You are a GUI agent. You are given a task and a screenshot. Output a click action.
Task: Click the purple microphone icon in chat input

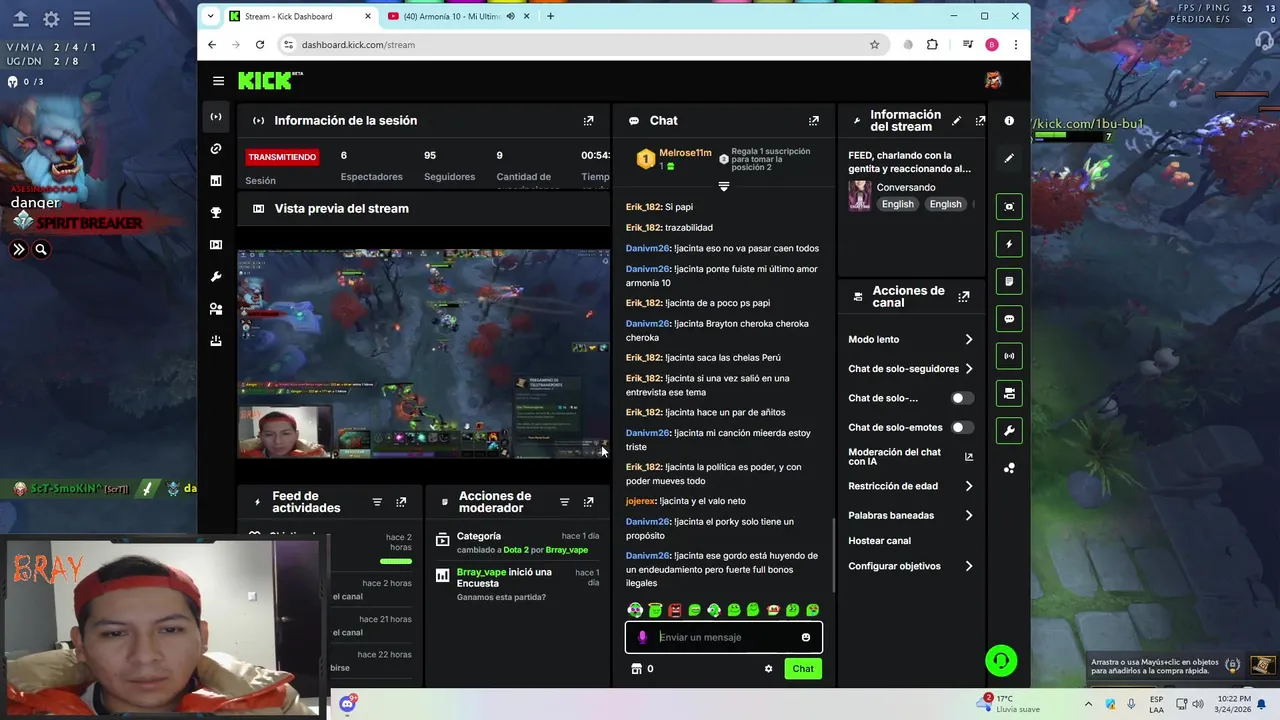(642, 637)
